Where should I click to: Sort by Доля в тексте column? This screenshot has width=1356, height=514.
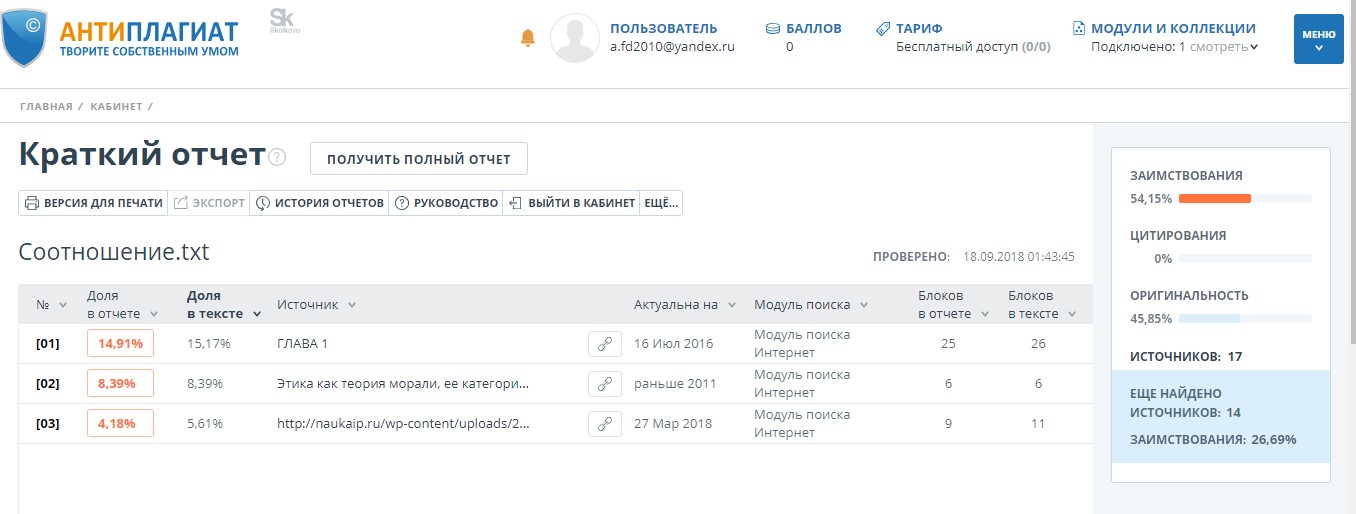(224, 305)
